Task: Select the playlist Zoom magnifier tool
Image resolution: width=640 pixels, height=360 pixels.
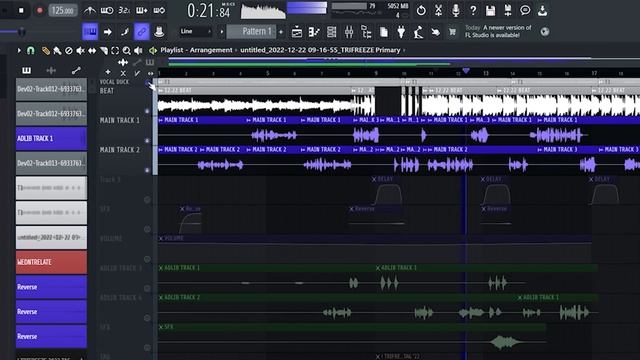Action: tap(127, 50)
